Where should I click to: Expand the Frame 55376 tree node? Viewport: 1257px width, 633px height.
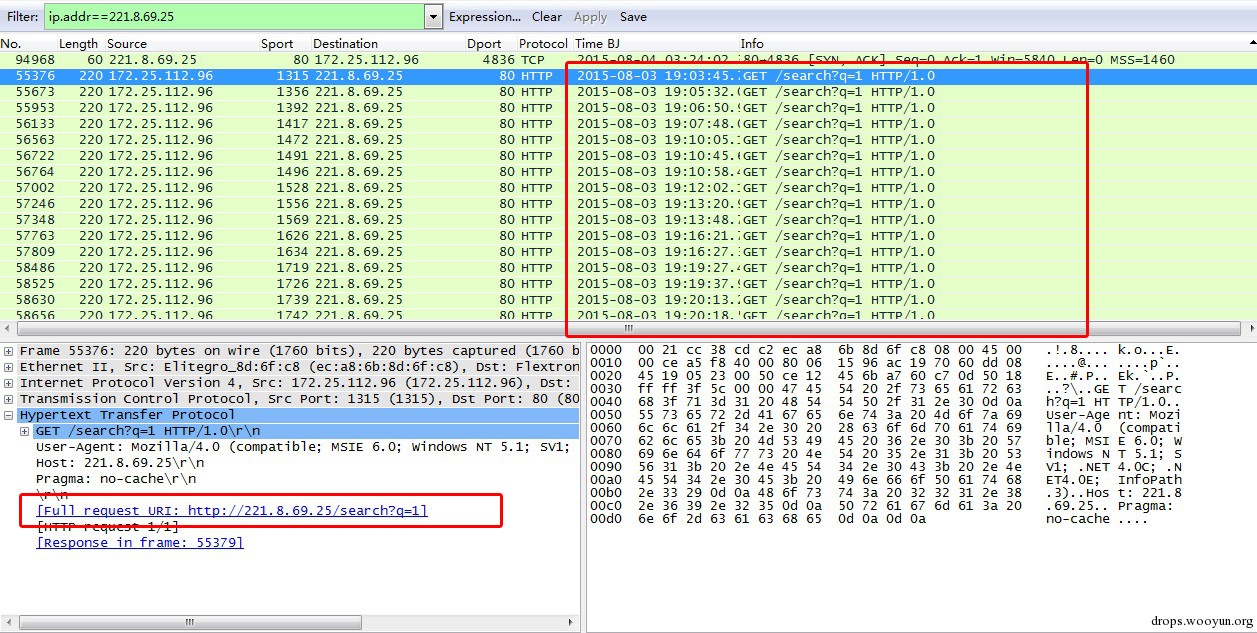[9, 351]
